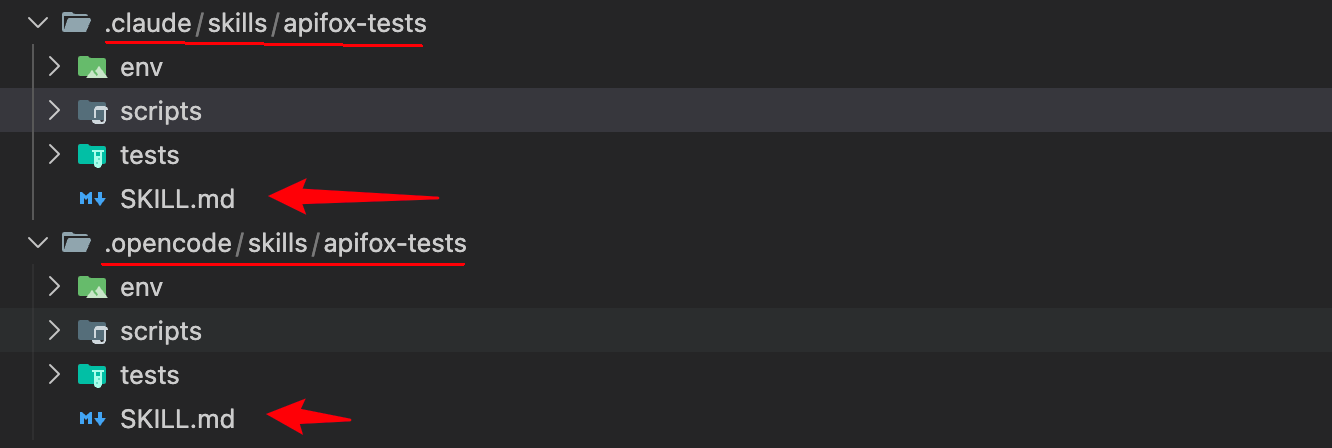Collapse the .claude/skills/apifox-tests folder chevron
1332x448 pixels.
tap(38, 23)
